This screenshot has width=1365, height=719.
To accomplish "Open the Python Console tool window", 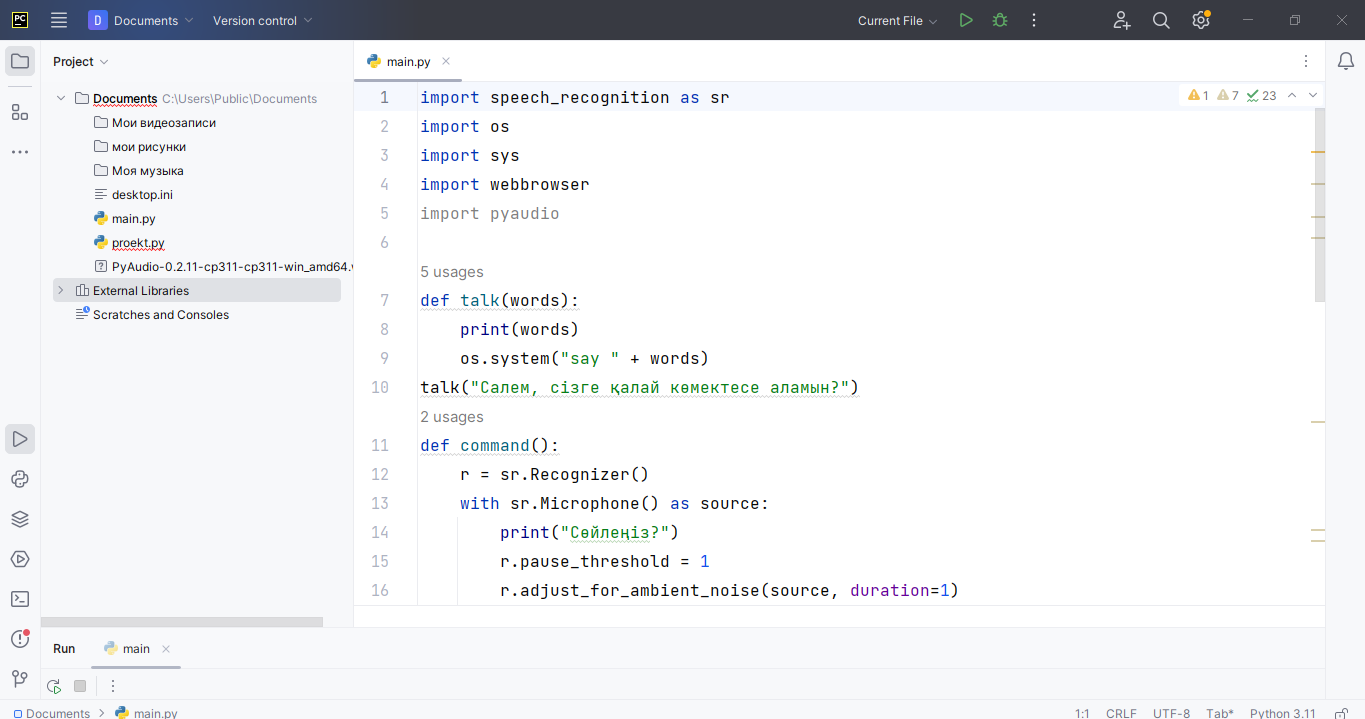I will coord(20,479).
